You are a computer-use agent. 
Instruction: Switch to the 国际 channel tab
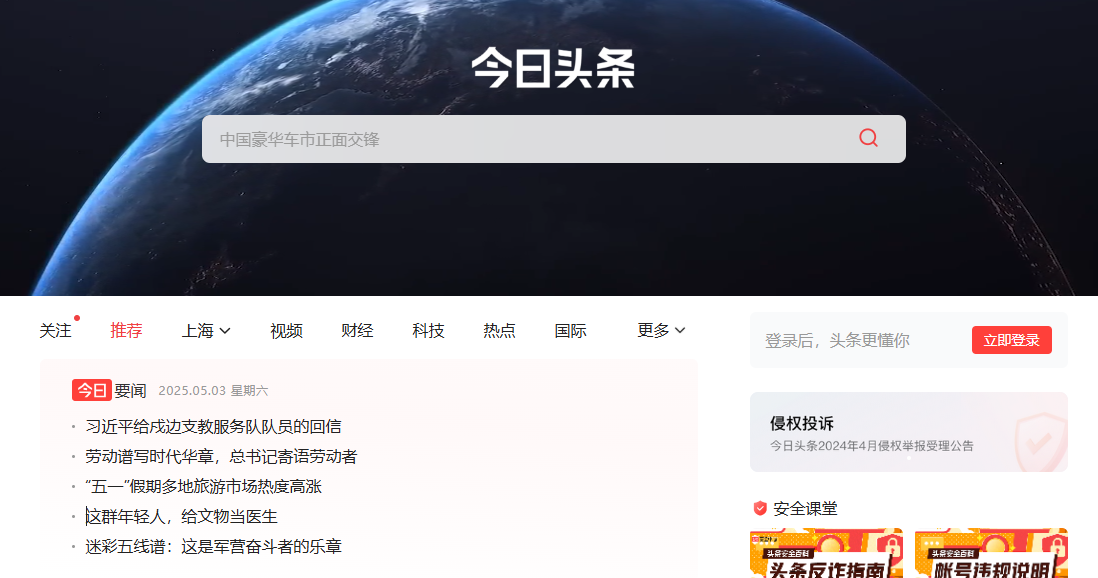[569, 330]
